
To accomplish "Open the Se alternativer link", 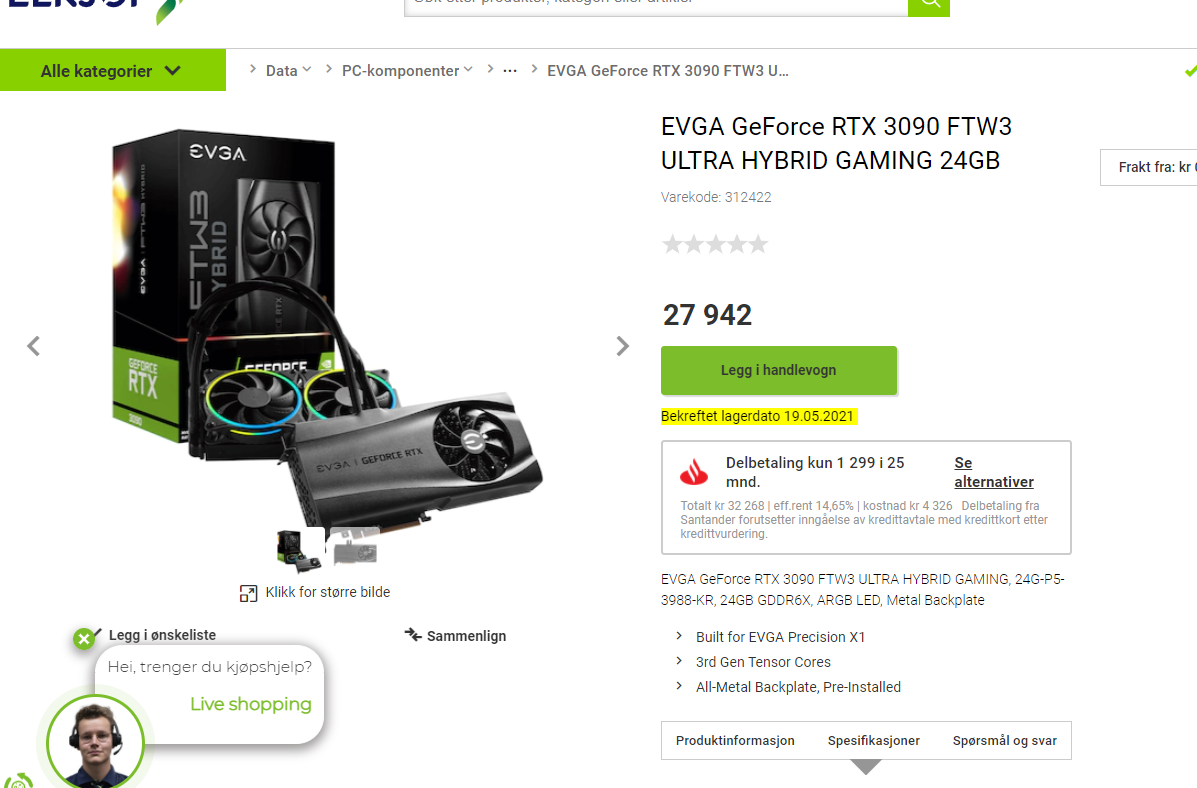I will click(993, 472).
